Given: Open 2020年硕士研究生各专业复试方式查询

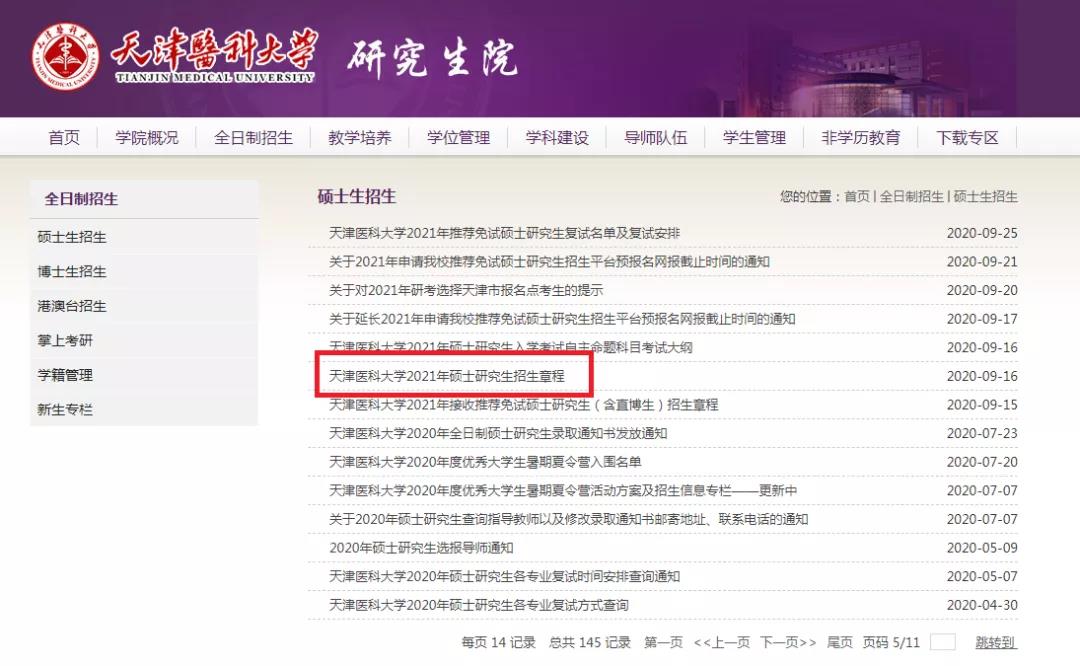Looking at the screenshot, I should pyautogui.click(x=479, y=605).
